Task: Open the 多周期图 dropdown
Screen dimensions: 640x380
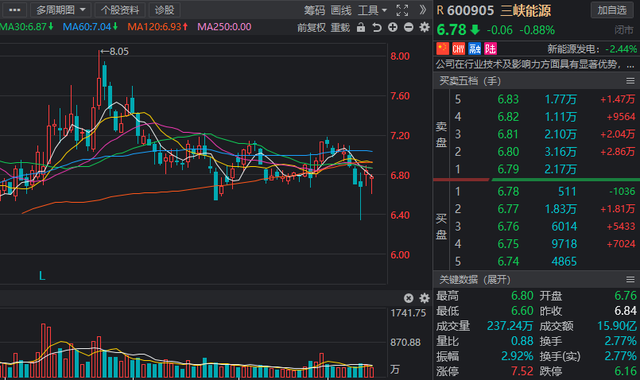Action: pos(61,10)
